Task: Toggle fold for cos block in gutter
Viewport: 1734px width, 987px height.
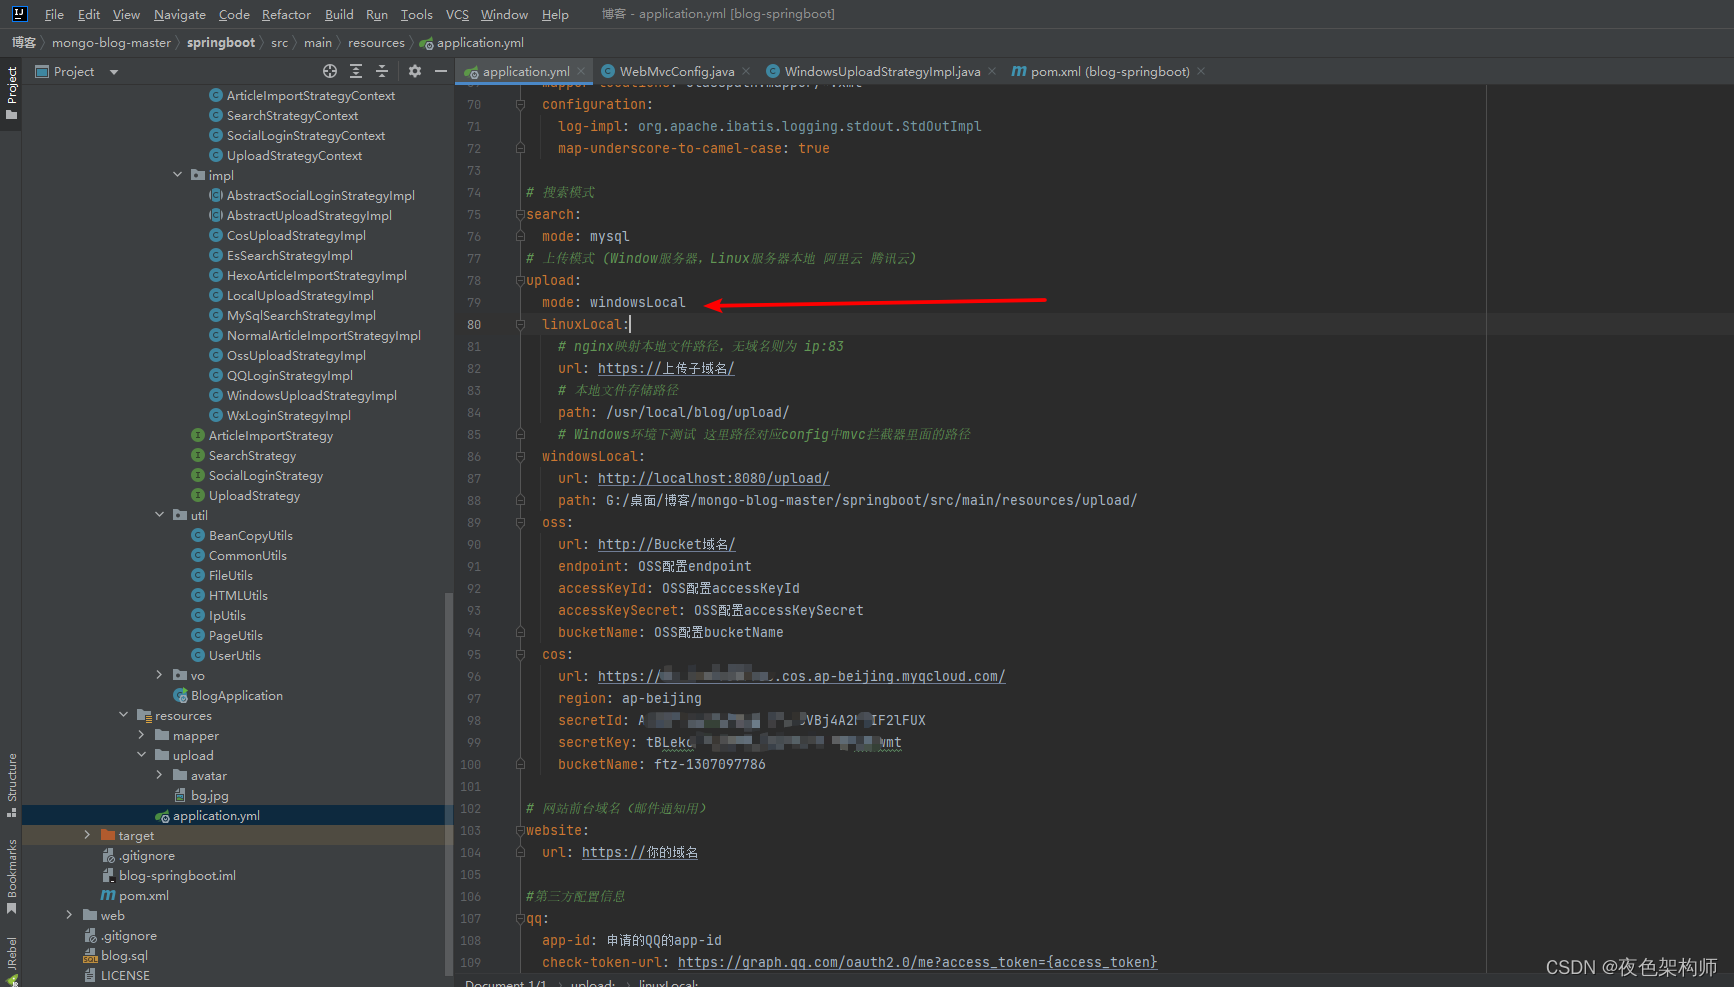Action: pyautogui.click(x=520, y=655)
